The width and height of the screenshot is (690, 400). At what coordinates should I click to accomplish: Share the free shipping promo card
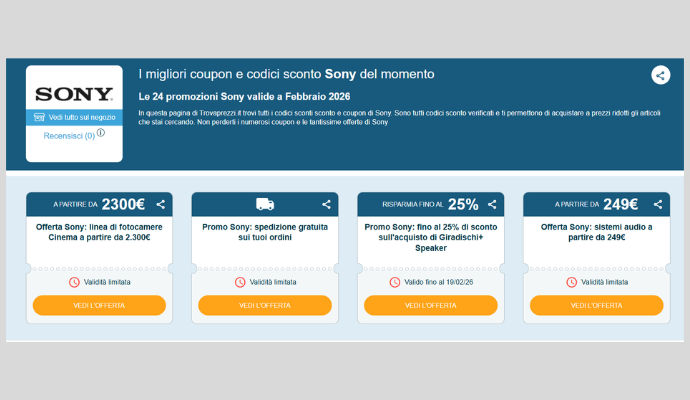click(x=326, y=204)
